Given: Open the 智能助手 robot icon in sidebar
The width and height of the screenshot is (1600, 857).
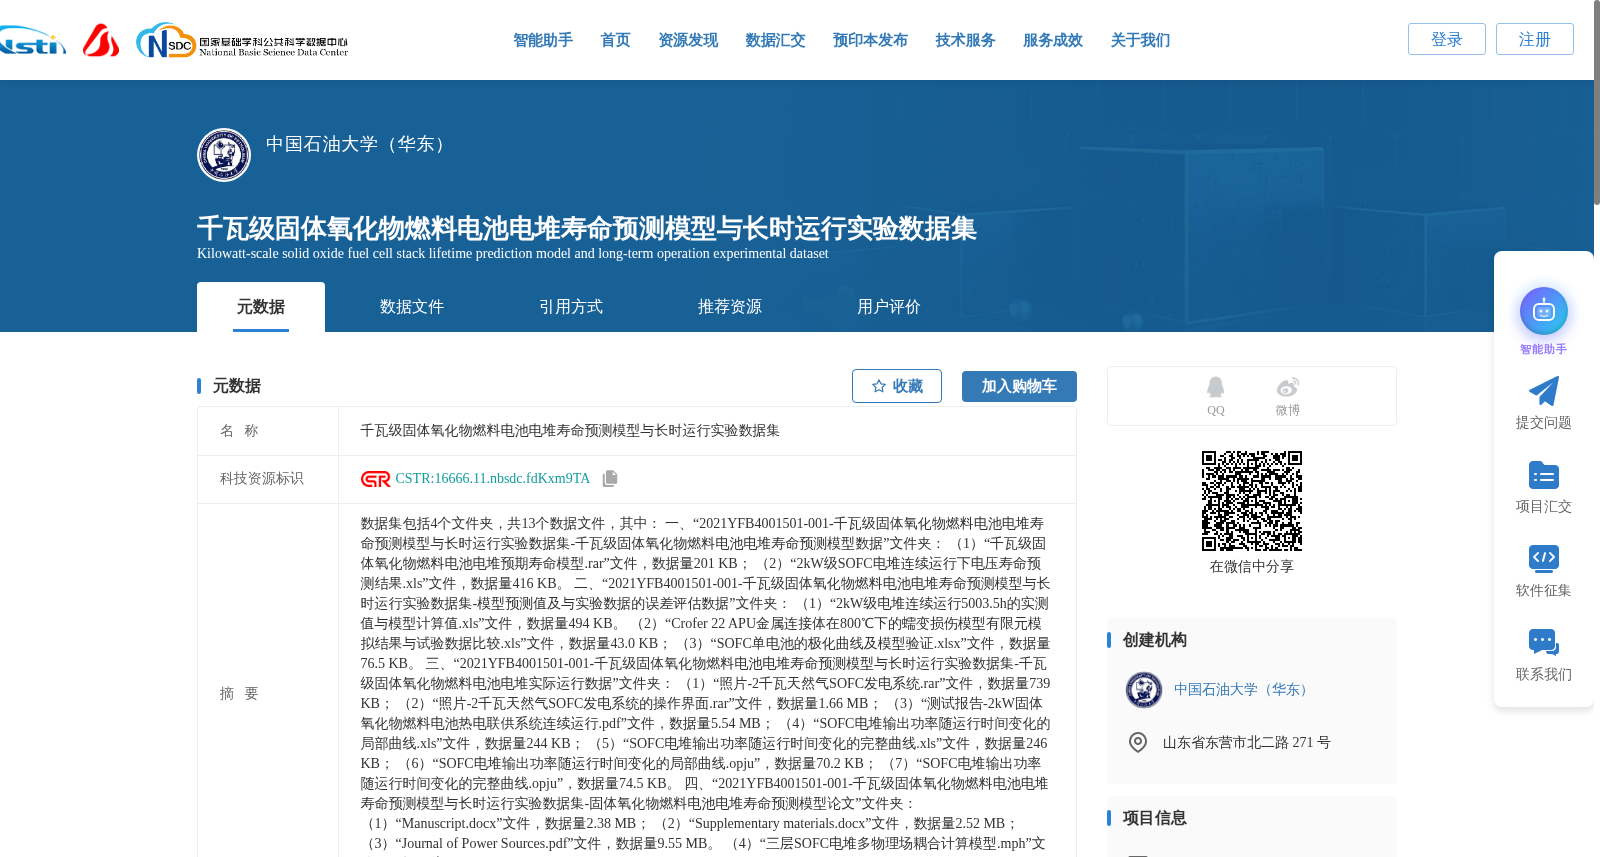Looking at the screenshot, I should coord(1544,312).
